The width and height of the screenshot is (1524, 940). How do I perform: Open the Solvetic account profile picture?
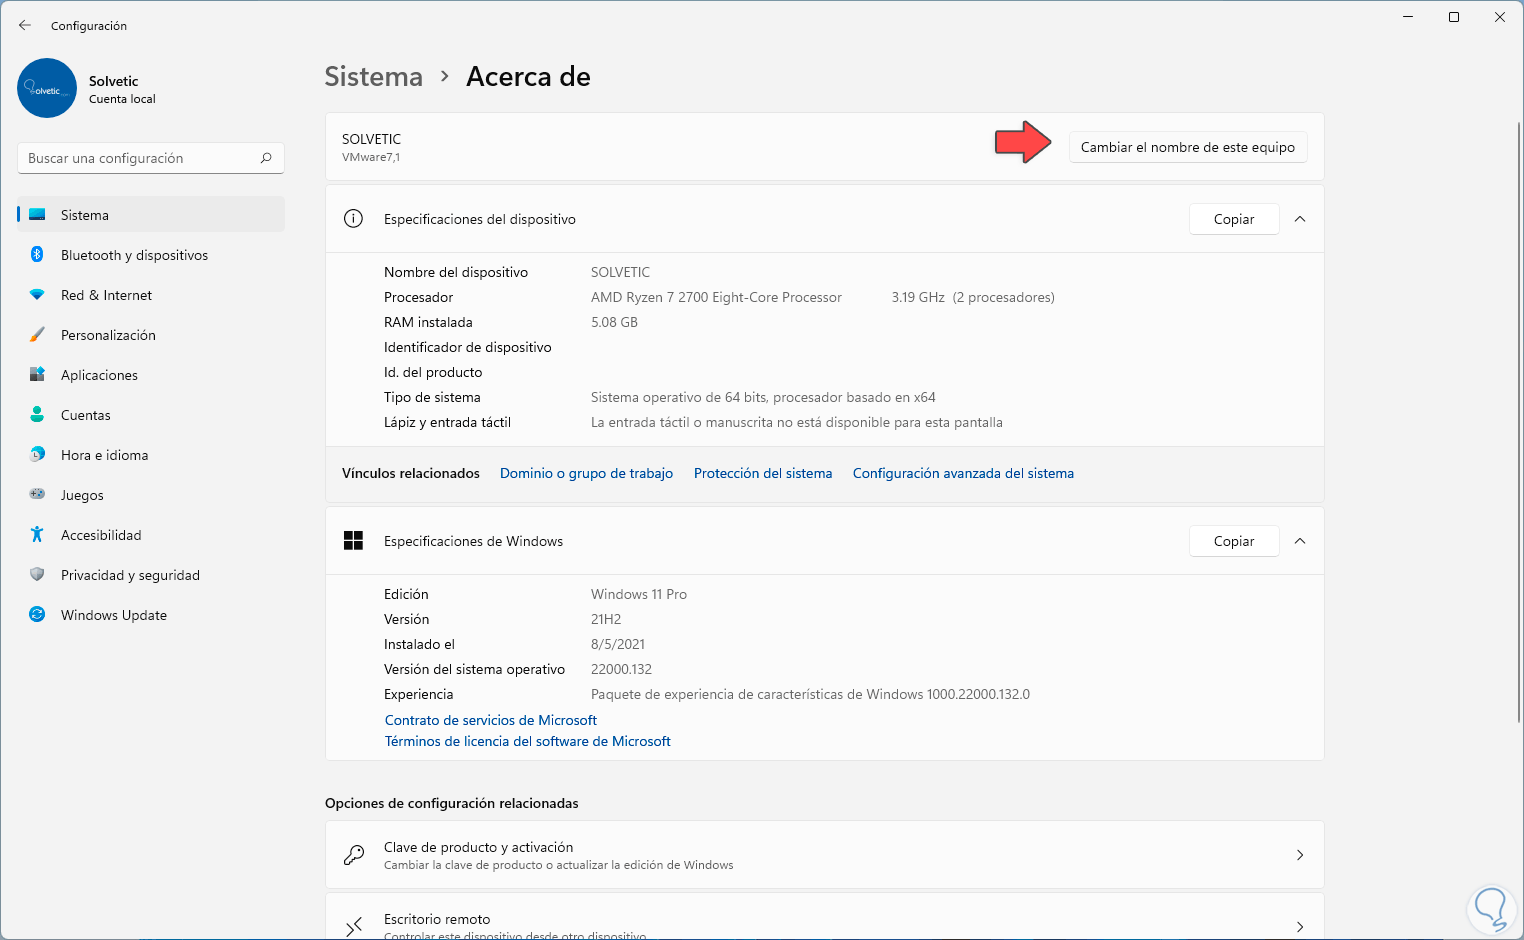[47, 88]
